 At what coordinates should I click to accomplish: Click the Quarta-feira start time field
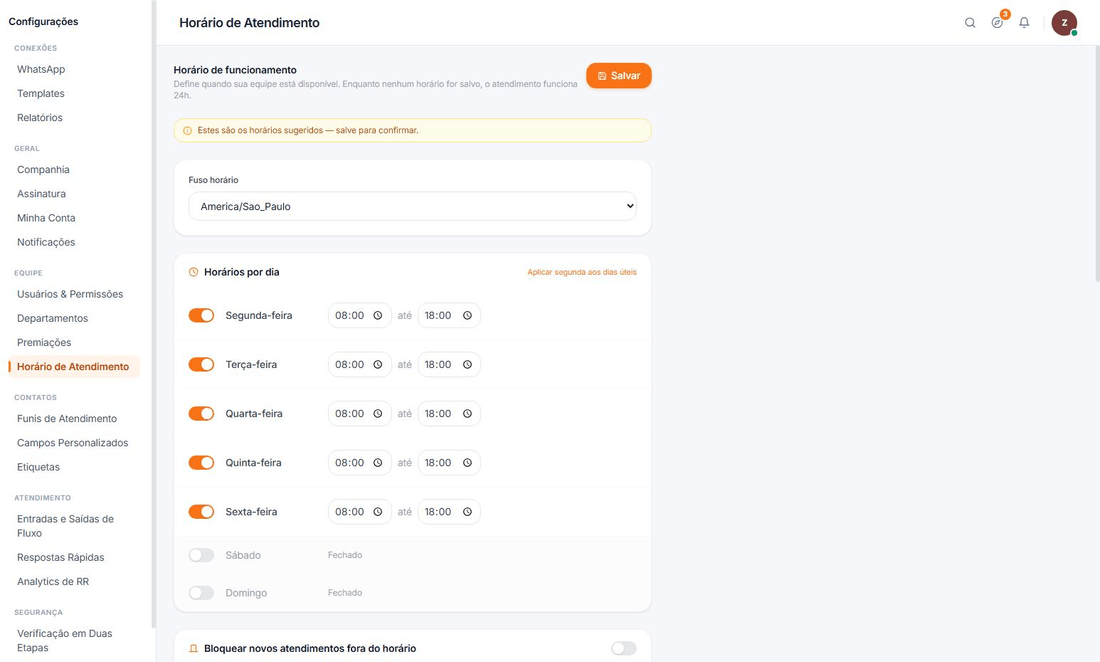[x=359, y=414]
